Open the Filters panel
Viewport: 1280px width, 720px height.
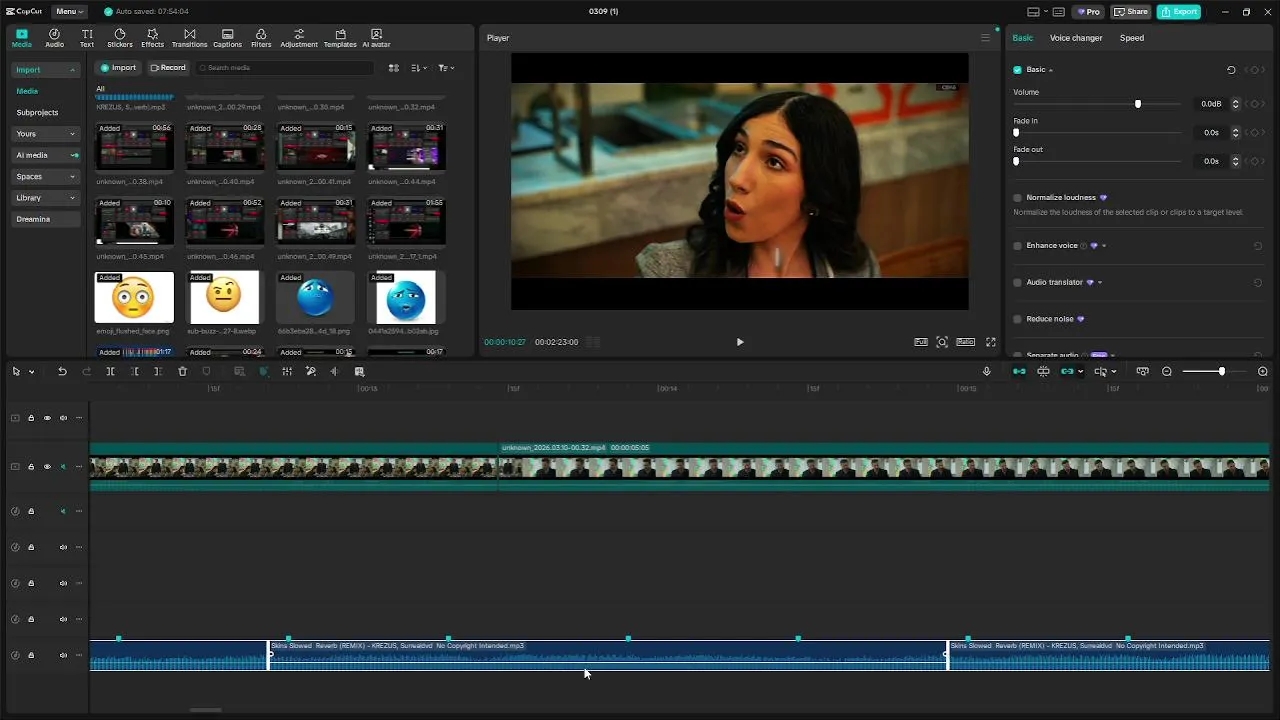pos(261,38)
